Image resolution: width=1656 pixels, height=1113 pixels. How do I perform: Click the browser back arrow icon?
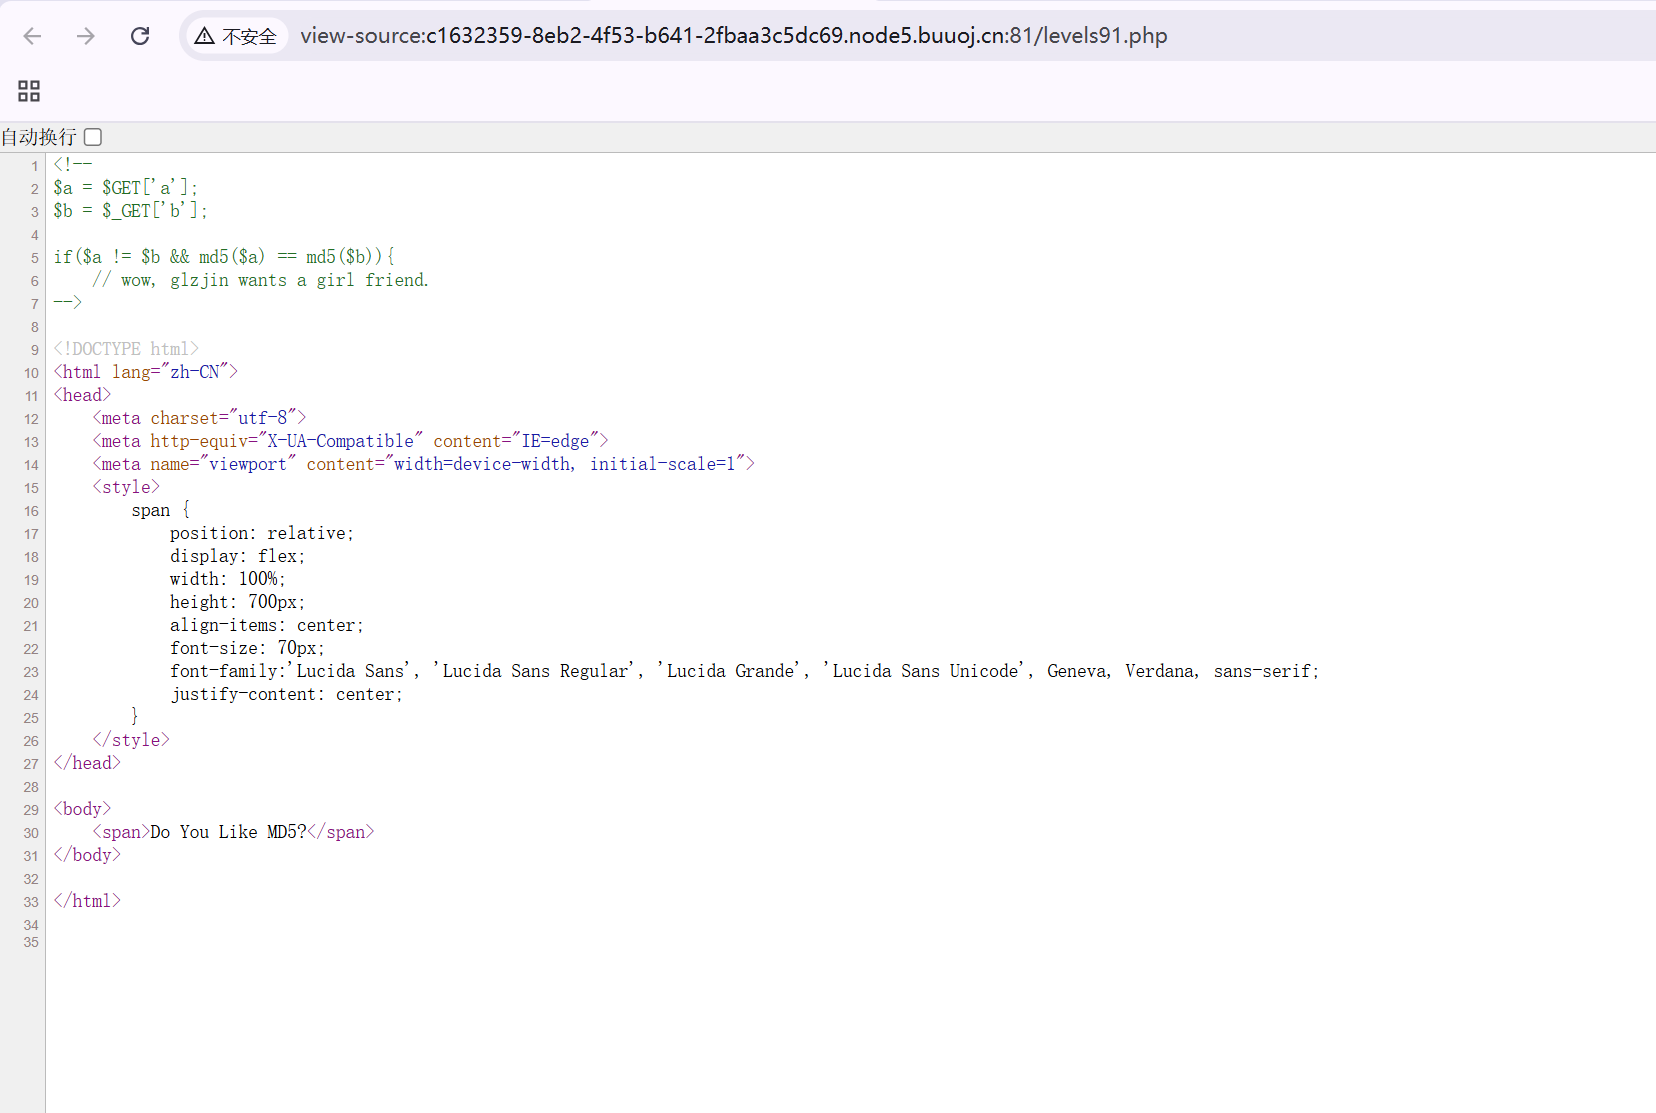click(x=33, y=36)
